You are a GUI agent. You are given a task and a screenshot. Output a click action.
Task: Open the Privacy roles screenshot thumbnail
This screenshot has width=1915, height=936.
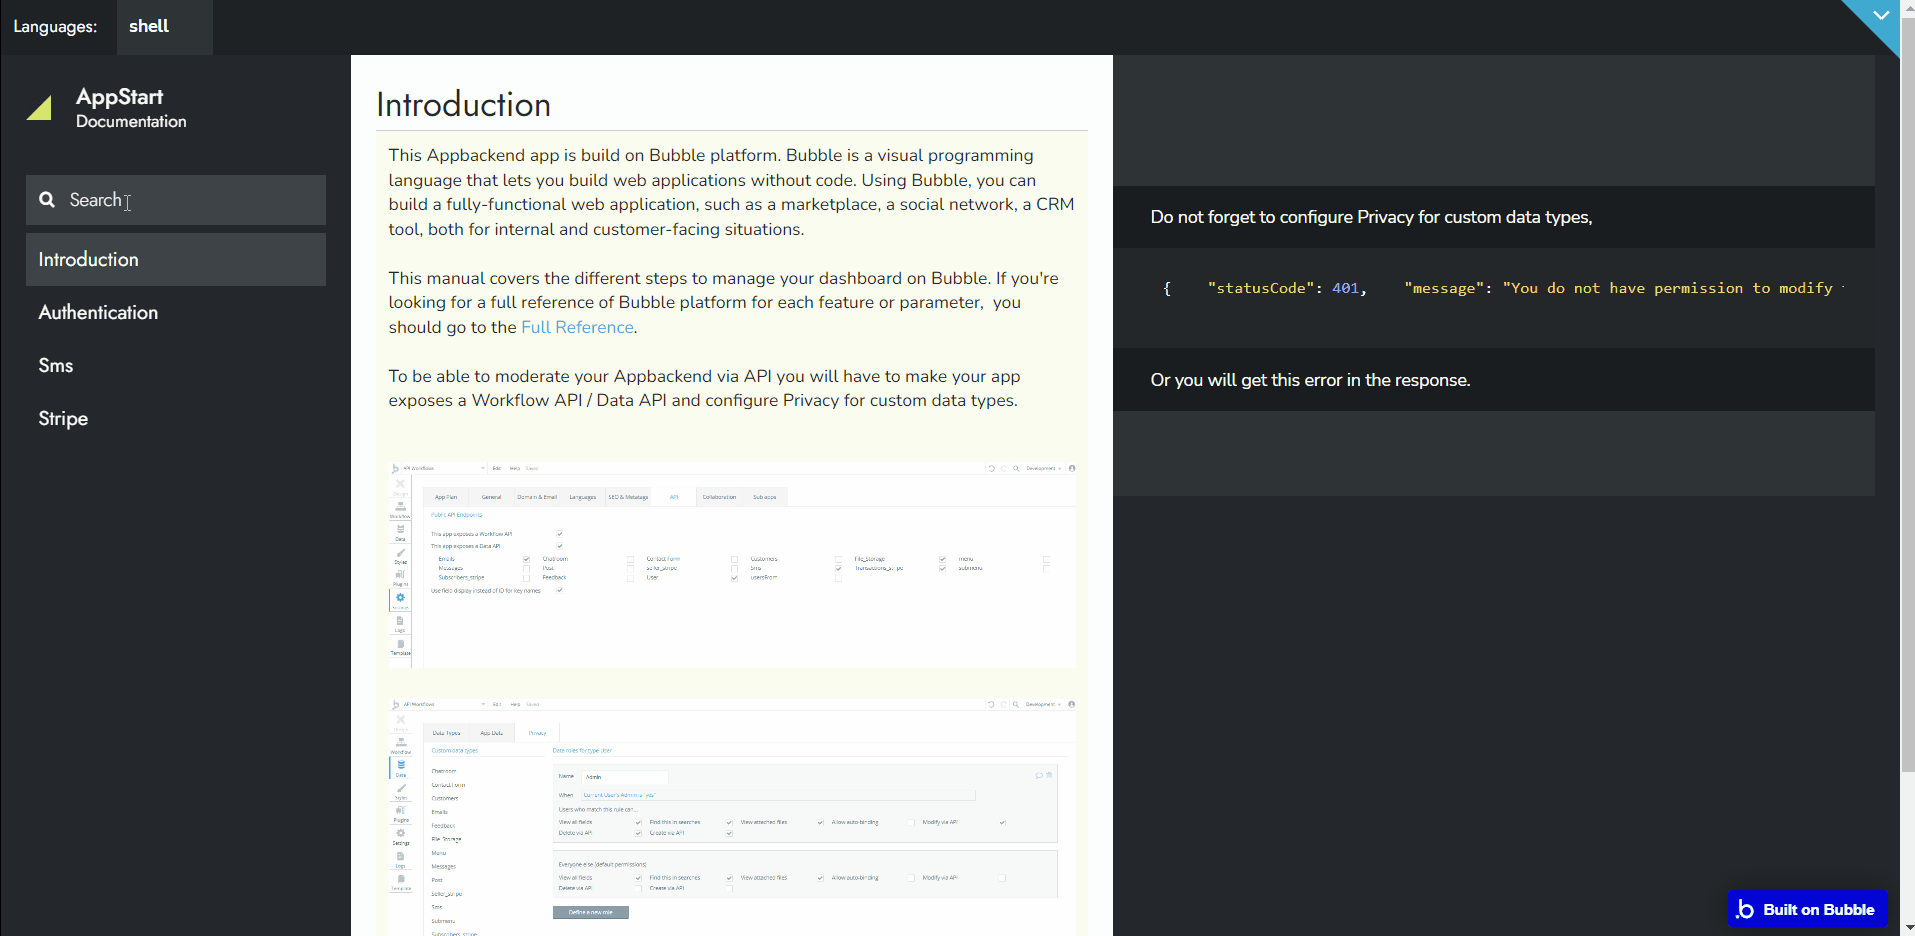click(732, 816)
